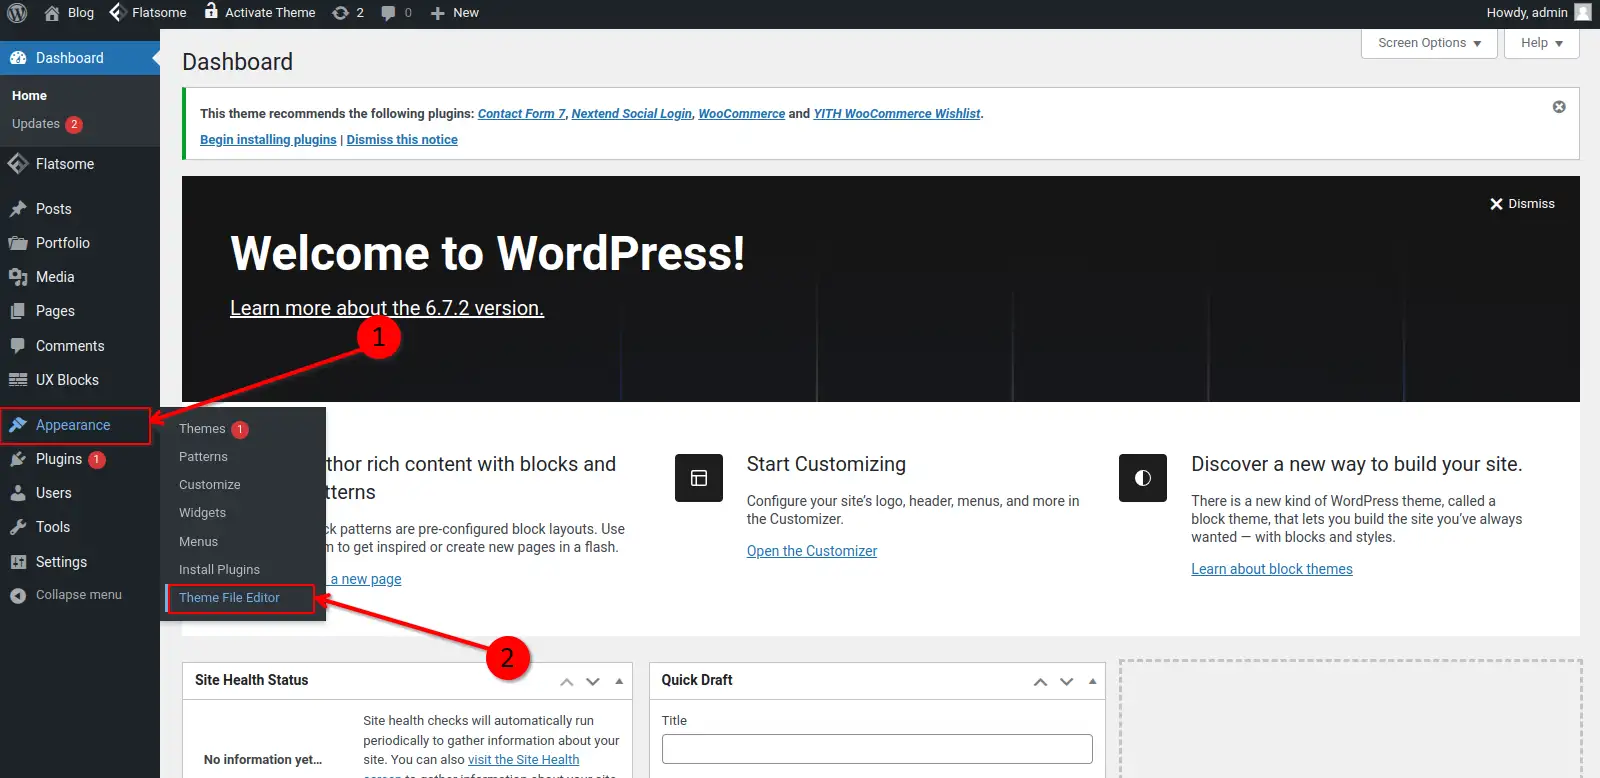Click the Flatsome logo icon in admin bar

point(117,12)
